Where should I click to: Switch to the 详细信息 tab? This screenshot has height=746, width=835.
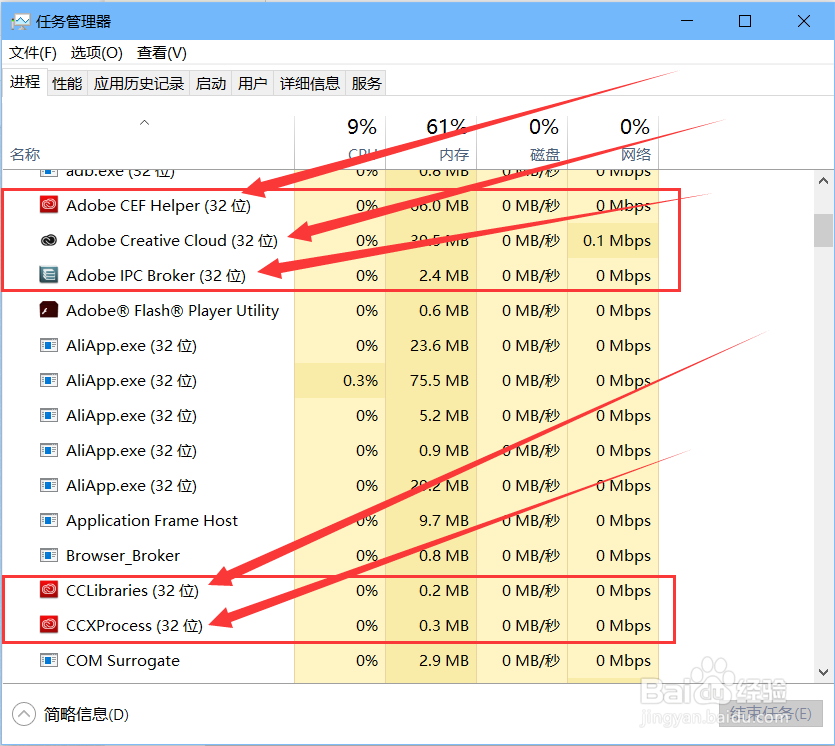coord(309,84)
